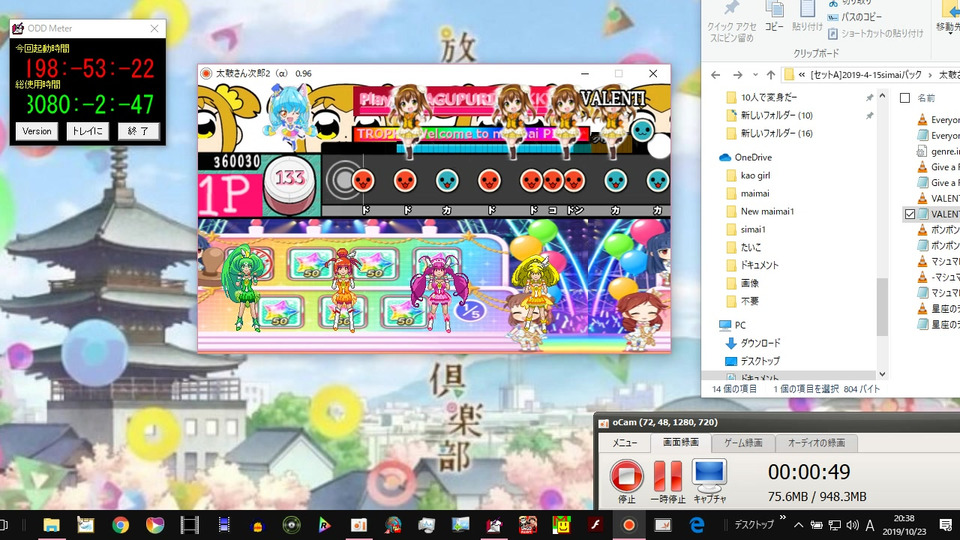This screenshot has width=960, height=540.
Task: Open File Explorer from taskbar
Action: pos(51,525)
